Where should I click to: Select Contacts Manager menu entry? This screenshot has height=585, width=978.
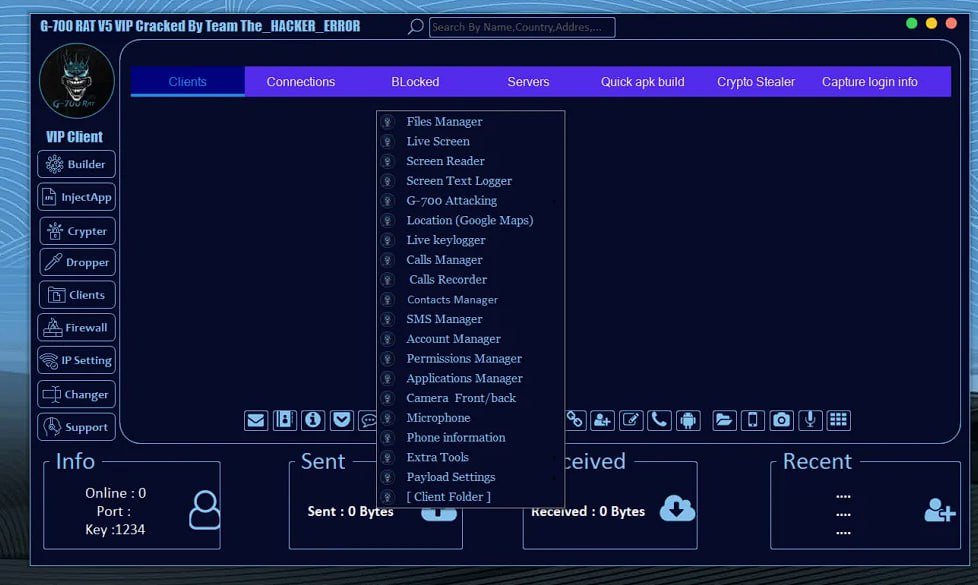pos(471,299)
